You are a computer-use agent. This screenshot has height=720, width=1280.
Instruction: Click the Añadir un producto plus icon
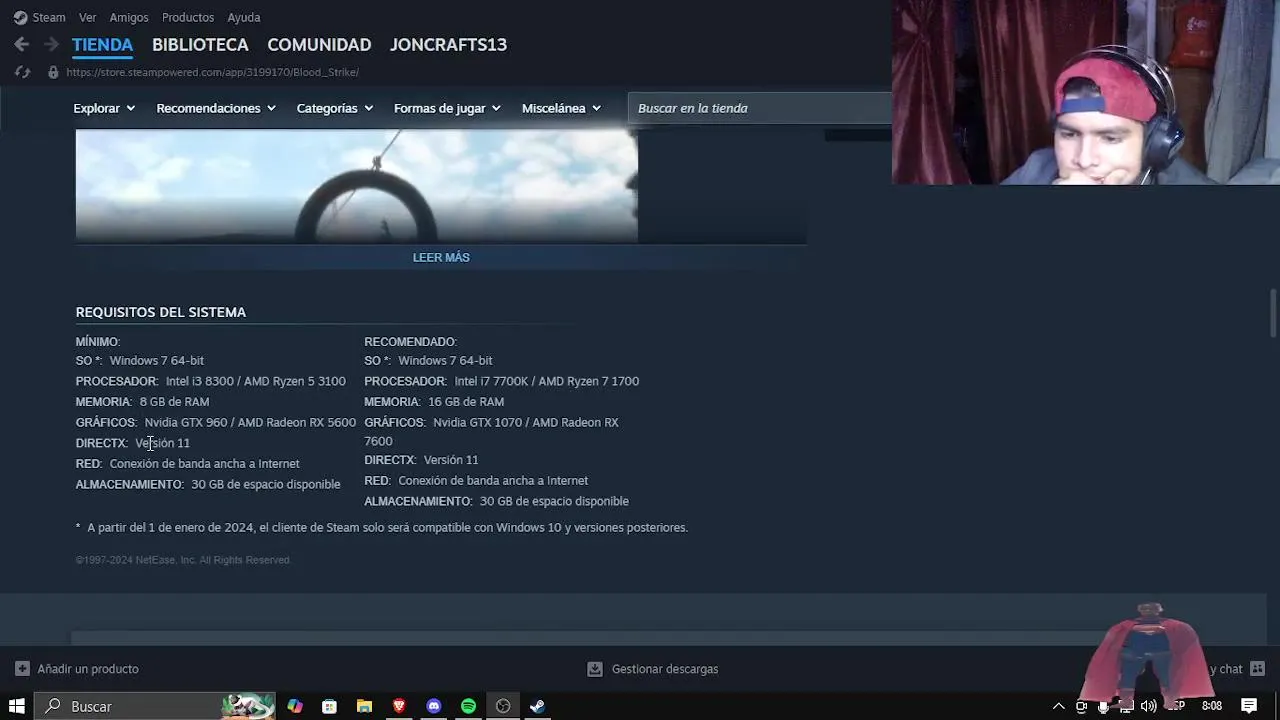(22, 669)
